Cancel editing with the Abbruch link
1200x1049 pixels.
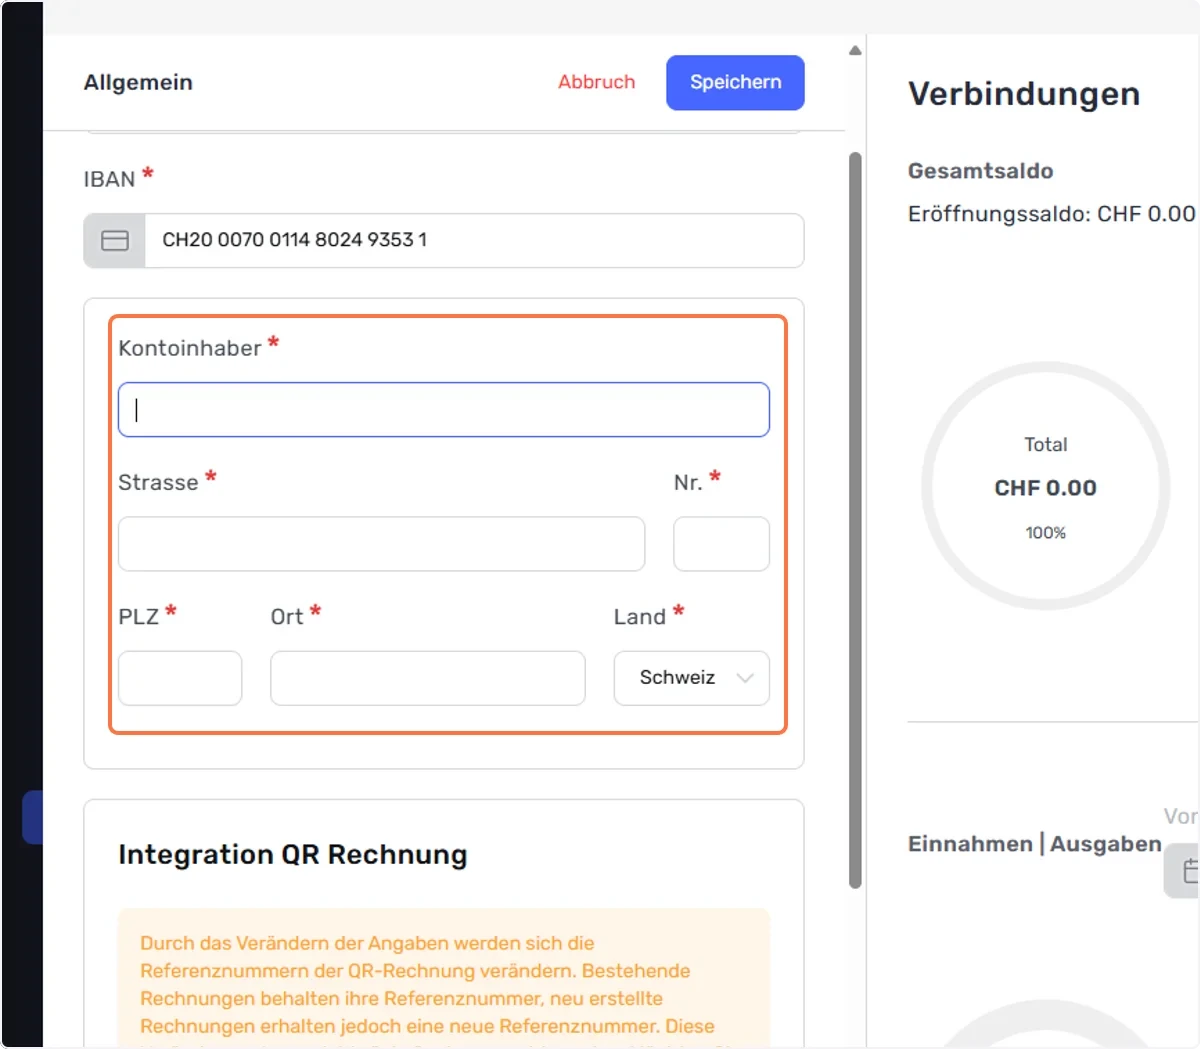click(x=597, y=82)
